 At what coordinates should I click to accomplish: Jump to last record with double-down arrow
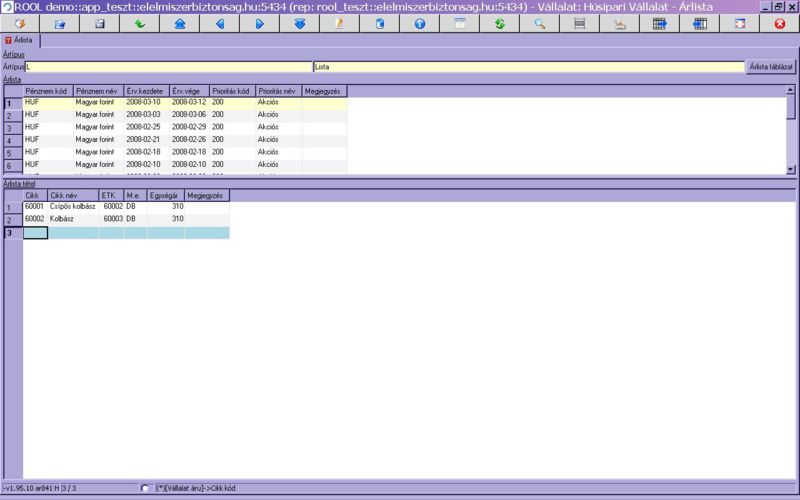(300, 23)
